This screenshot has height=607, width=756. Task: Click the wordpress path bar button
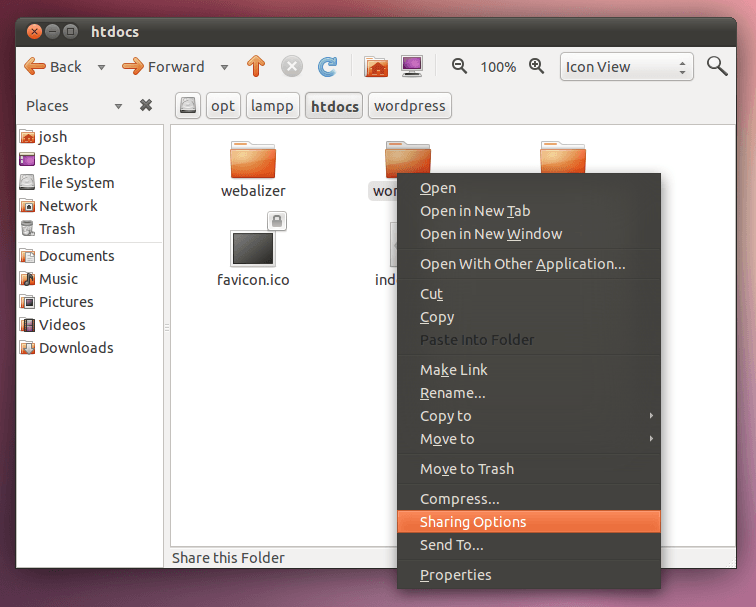(x=410, y=106)
